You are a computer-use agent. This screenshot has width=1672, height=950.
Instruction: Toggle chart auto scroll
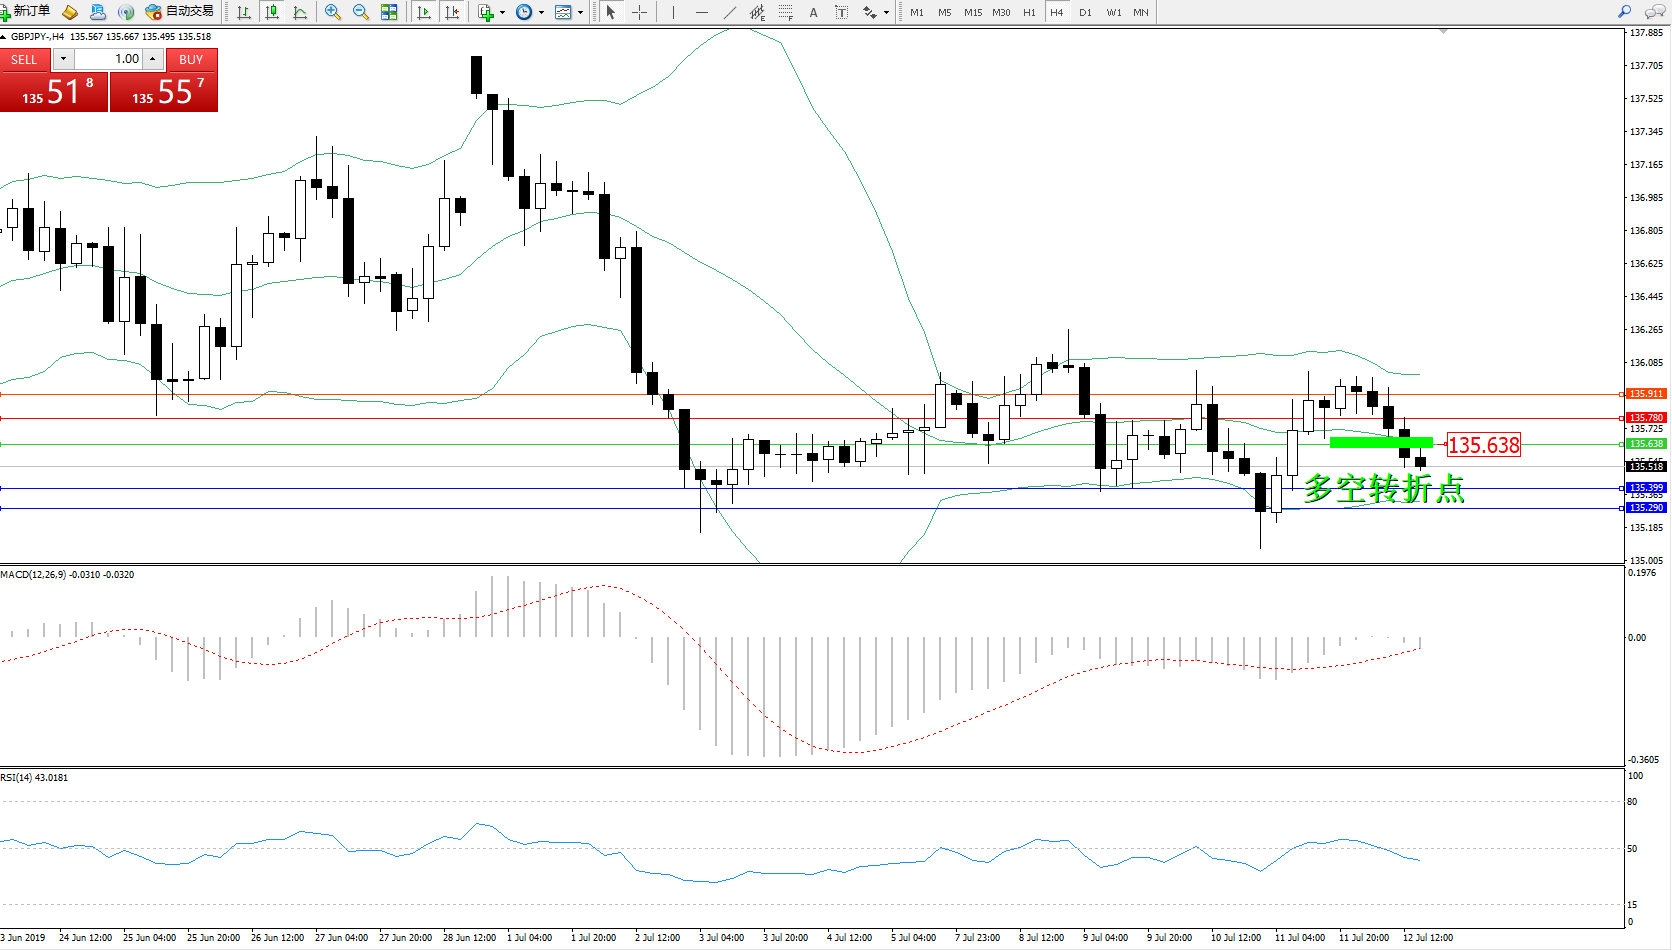424,12
